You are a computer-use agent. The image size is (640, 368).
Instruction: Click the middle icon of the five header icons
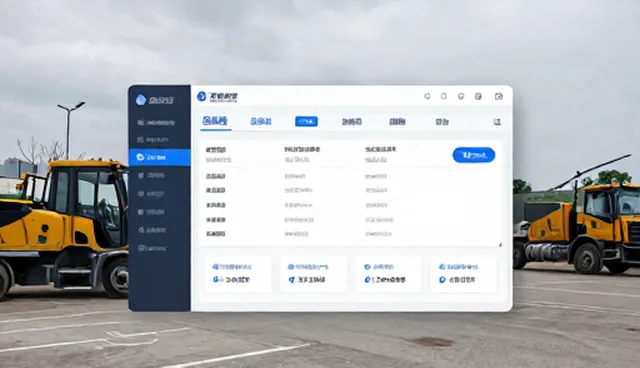coord(461,96)
